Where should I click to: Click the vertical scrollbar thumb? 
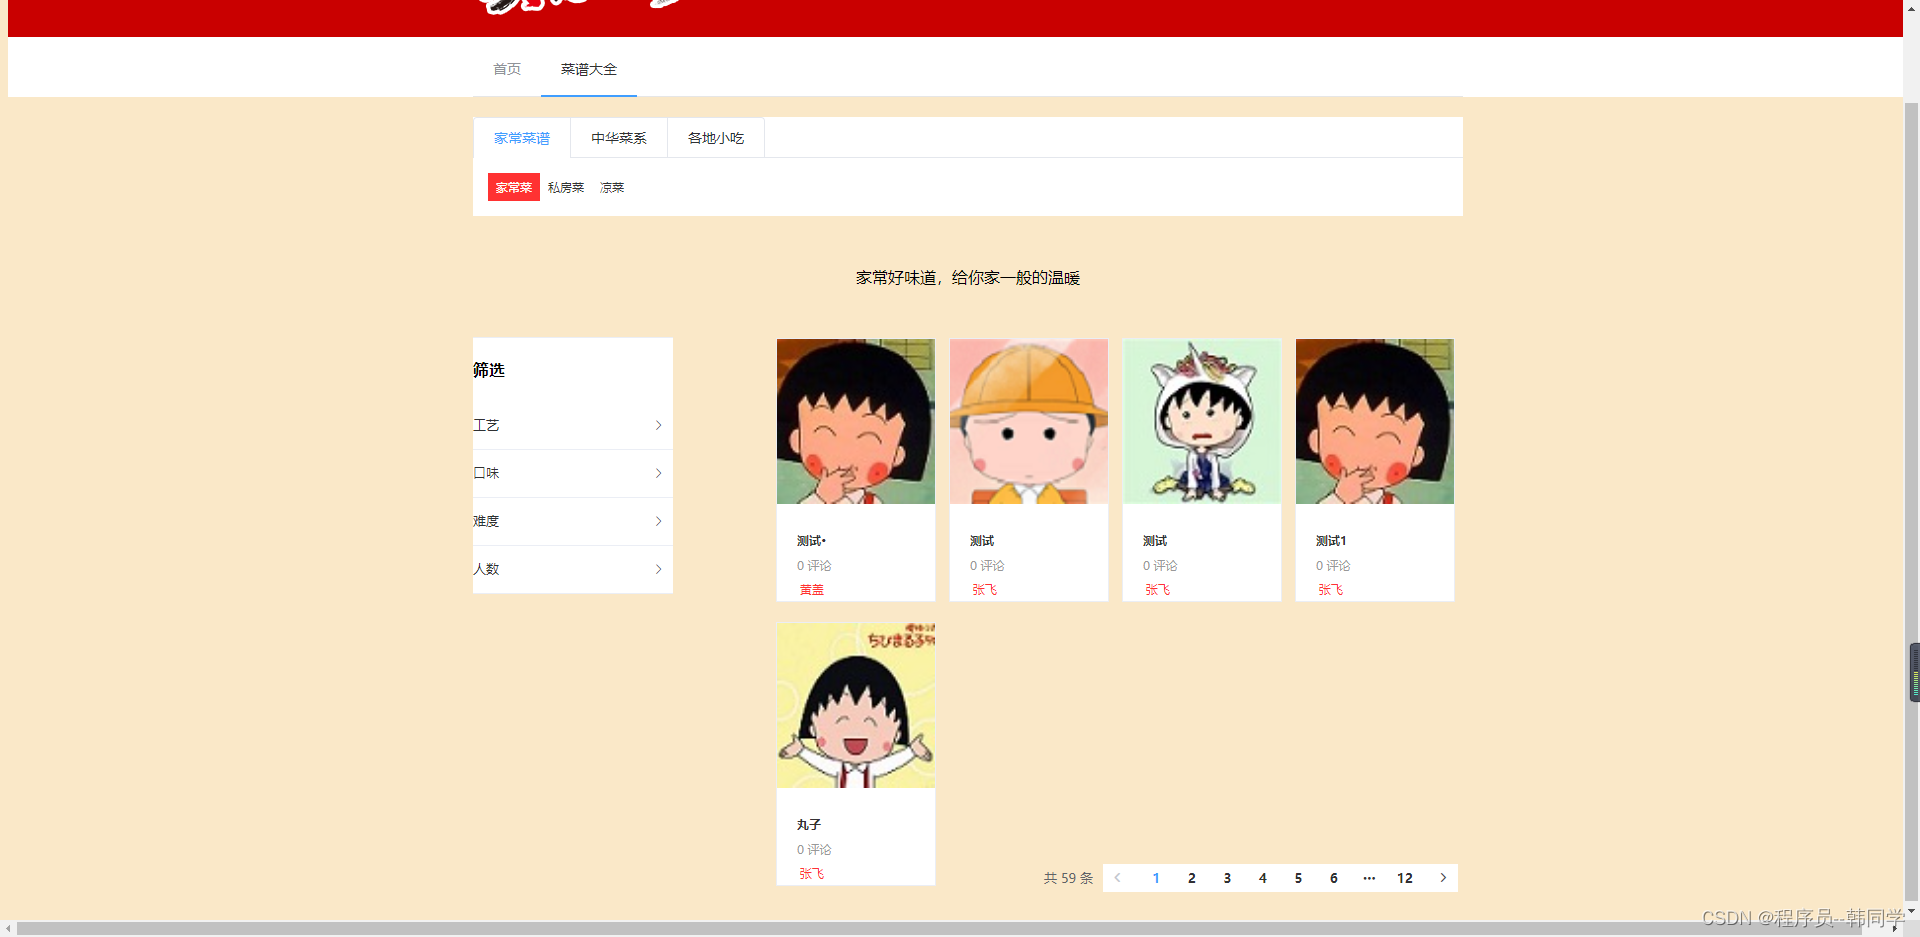[x=1911, y=500]
